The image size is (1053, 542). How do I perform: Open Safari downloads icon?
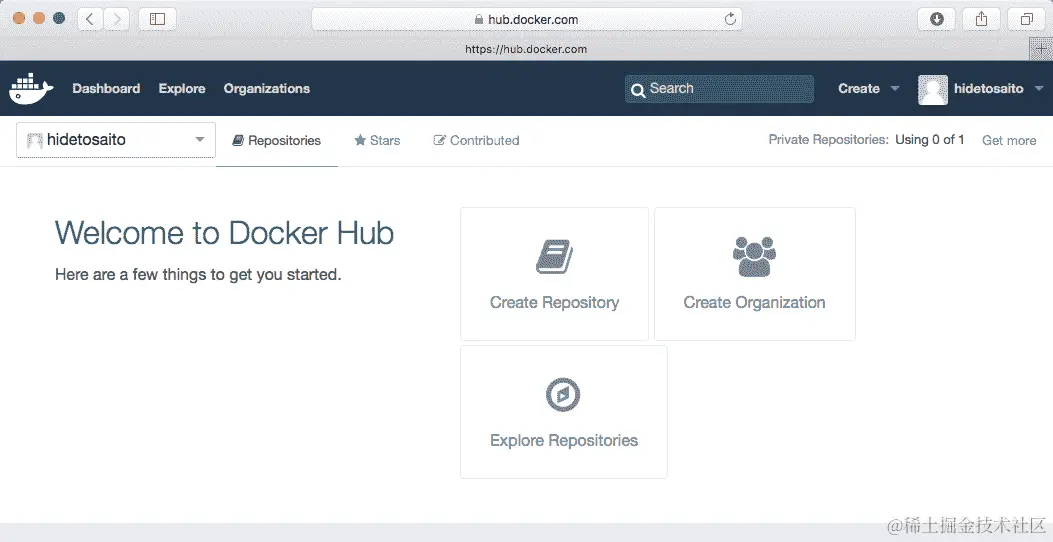(x=937, y=19)
